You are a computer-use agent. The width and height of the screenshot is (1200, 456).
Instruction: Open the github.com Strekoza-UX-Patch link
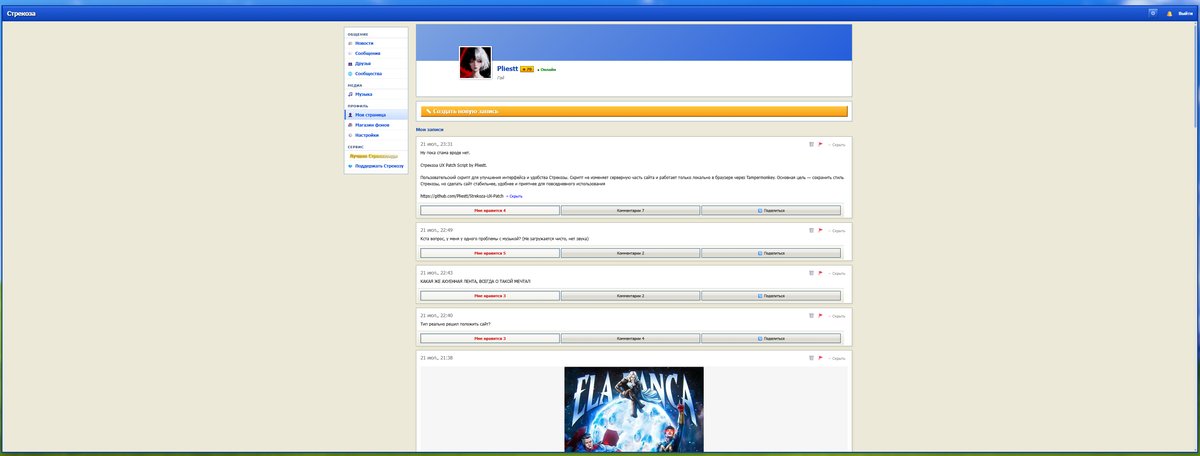point(463,197)
